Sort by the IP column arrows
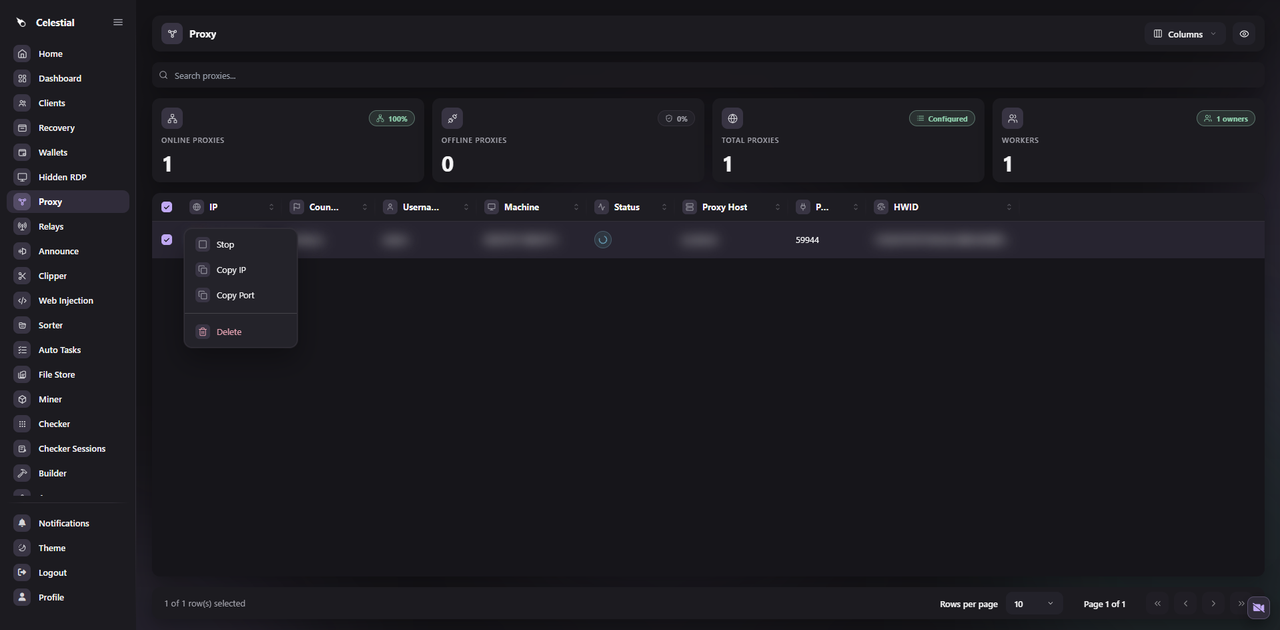The width and height of the screenshot is (1280, 630). (271, 207)
